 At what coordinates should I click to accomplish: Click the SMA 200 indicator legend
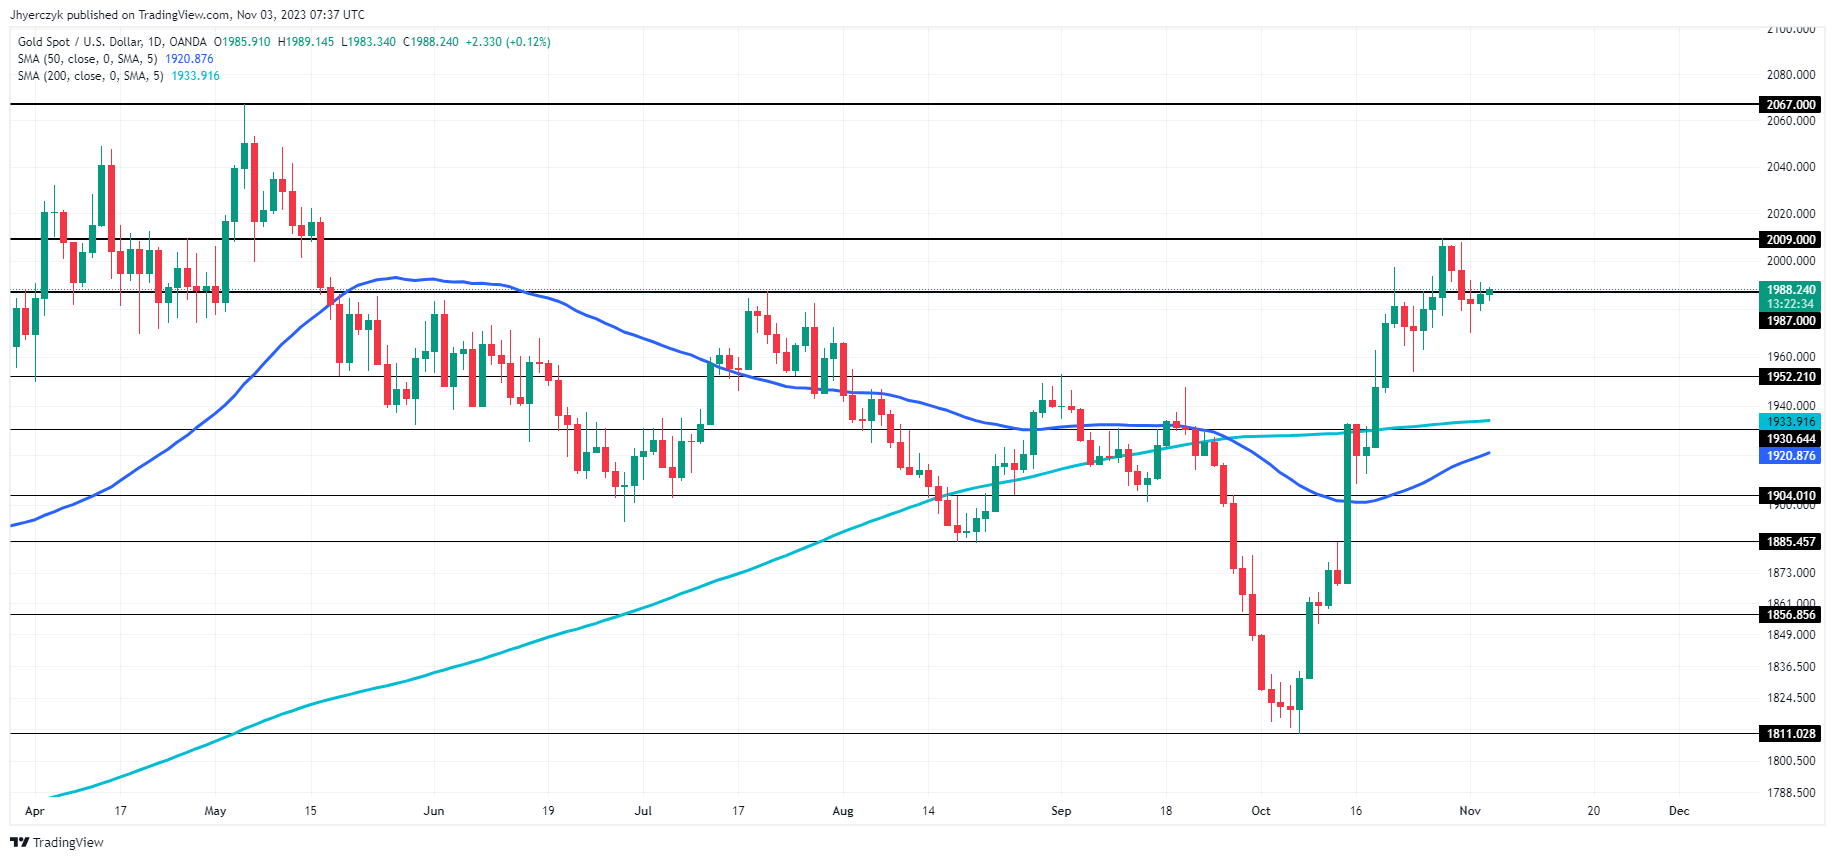90,76
